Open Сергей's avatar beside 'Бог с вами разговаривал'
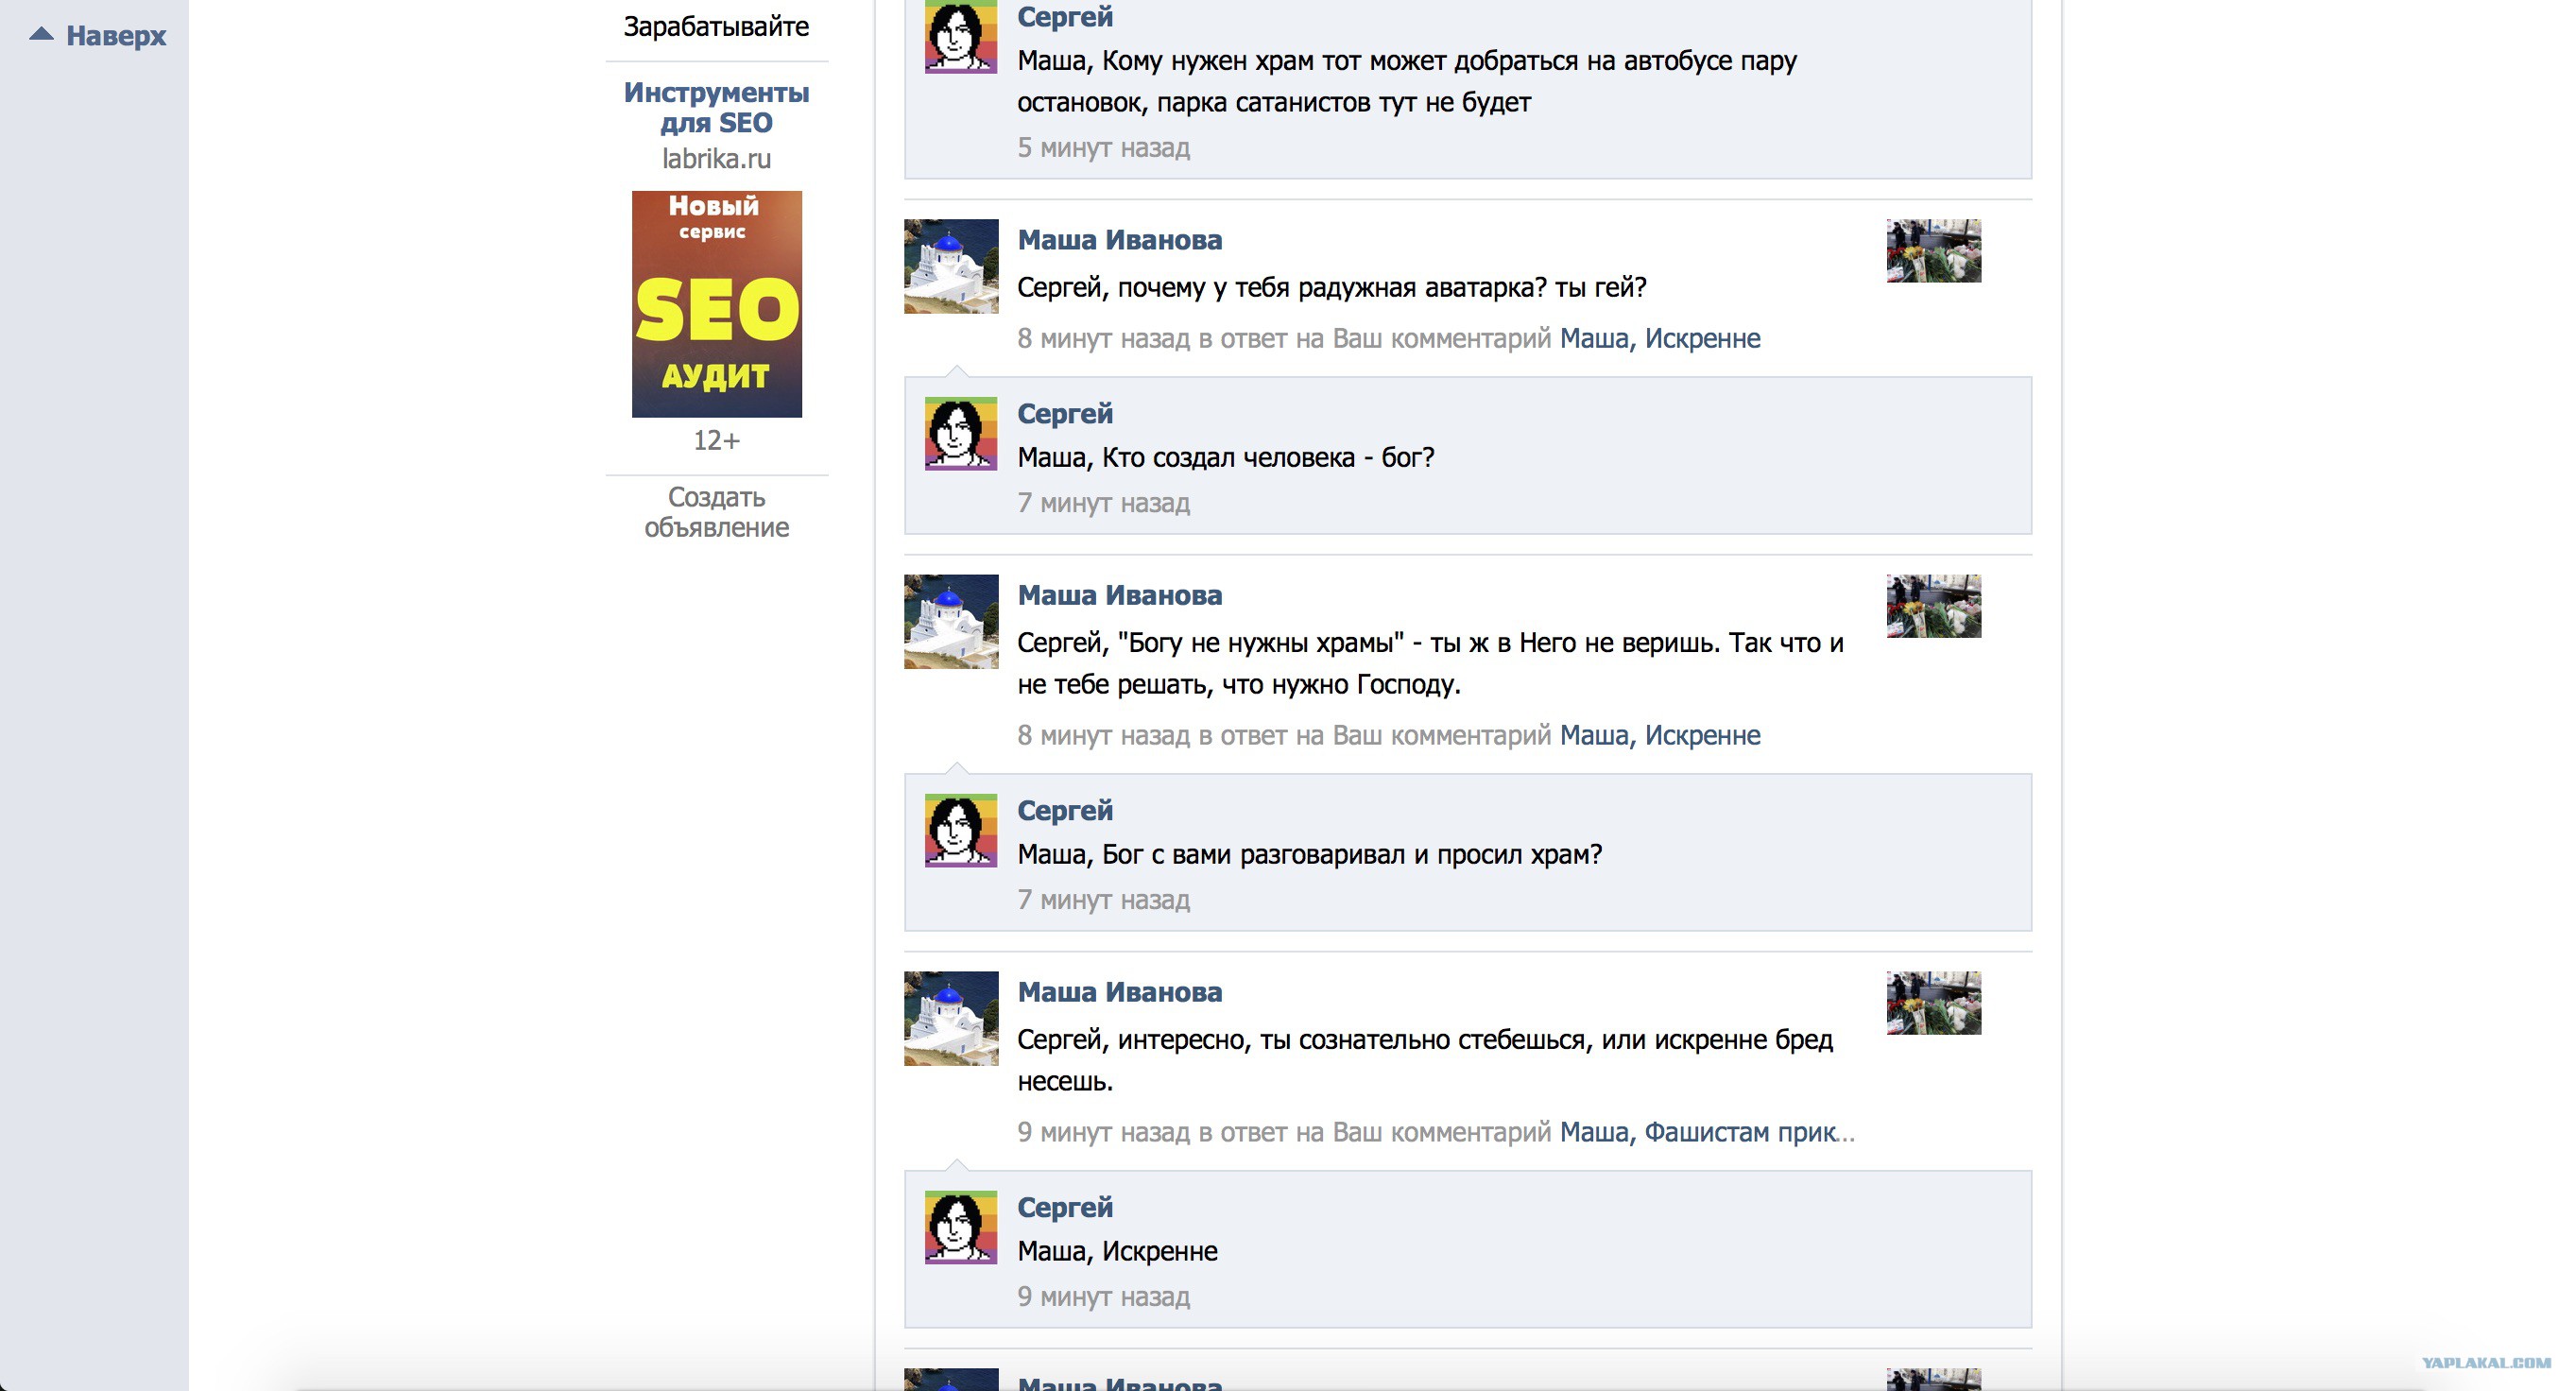Screen dimensions: 2576x1391 click(x=960, y=830)
